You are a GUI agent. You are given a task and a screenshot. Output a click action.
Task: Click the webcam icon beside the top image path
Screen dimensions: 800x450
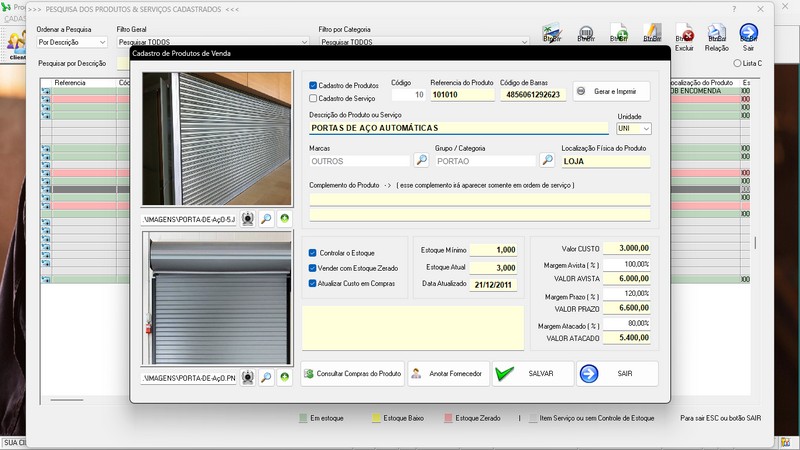[248, 219]
